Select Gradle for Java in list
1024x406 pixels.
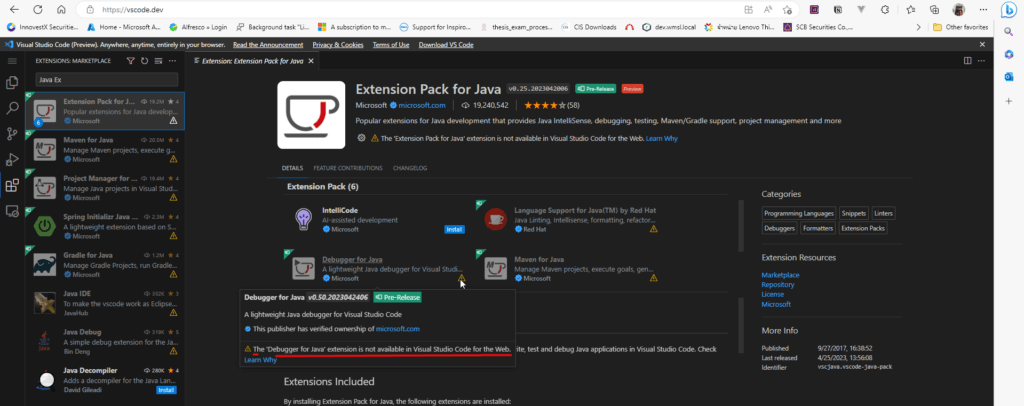click(x=105, y=264)
